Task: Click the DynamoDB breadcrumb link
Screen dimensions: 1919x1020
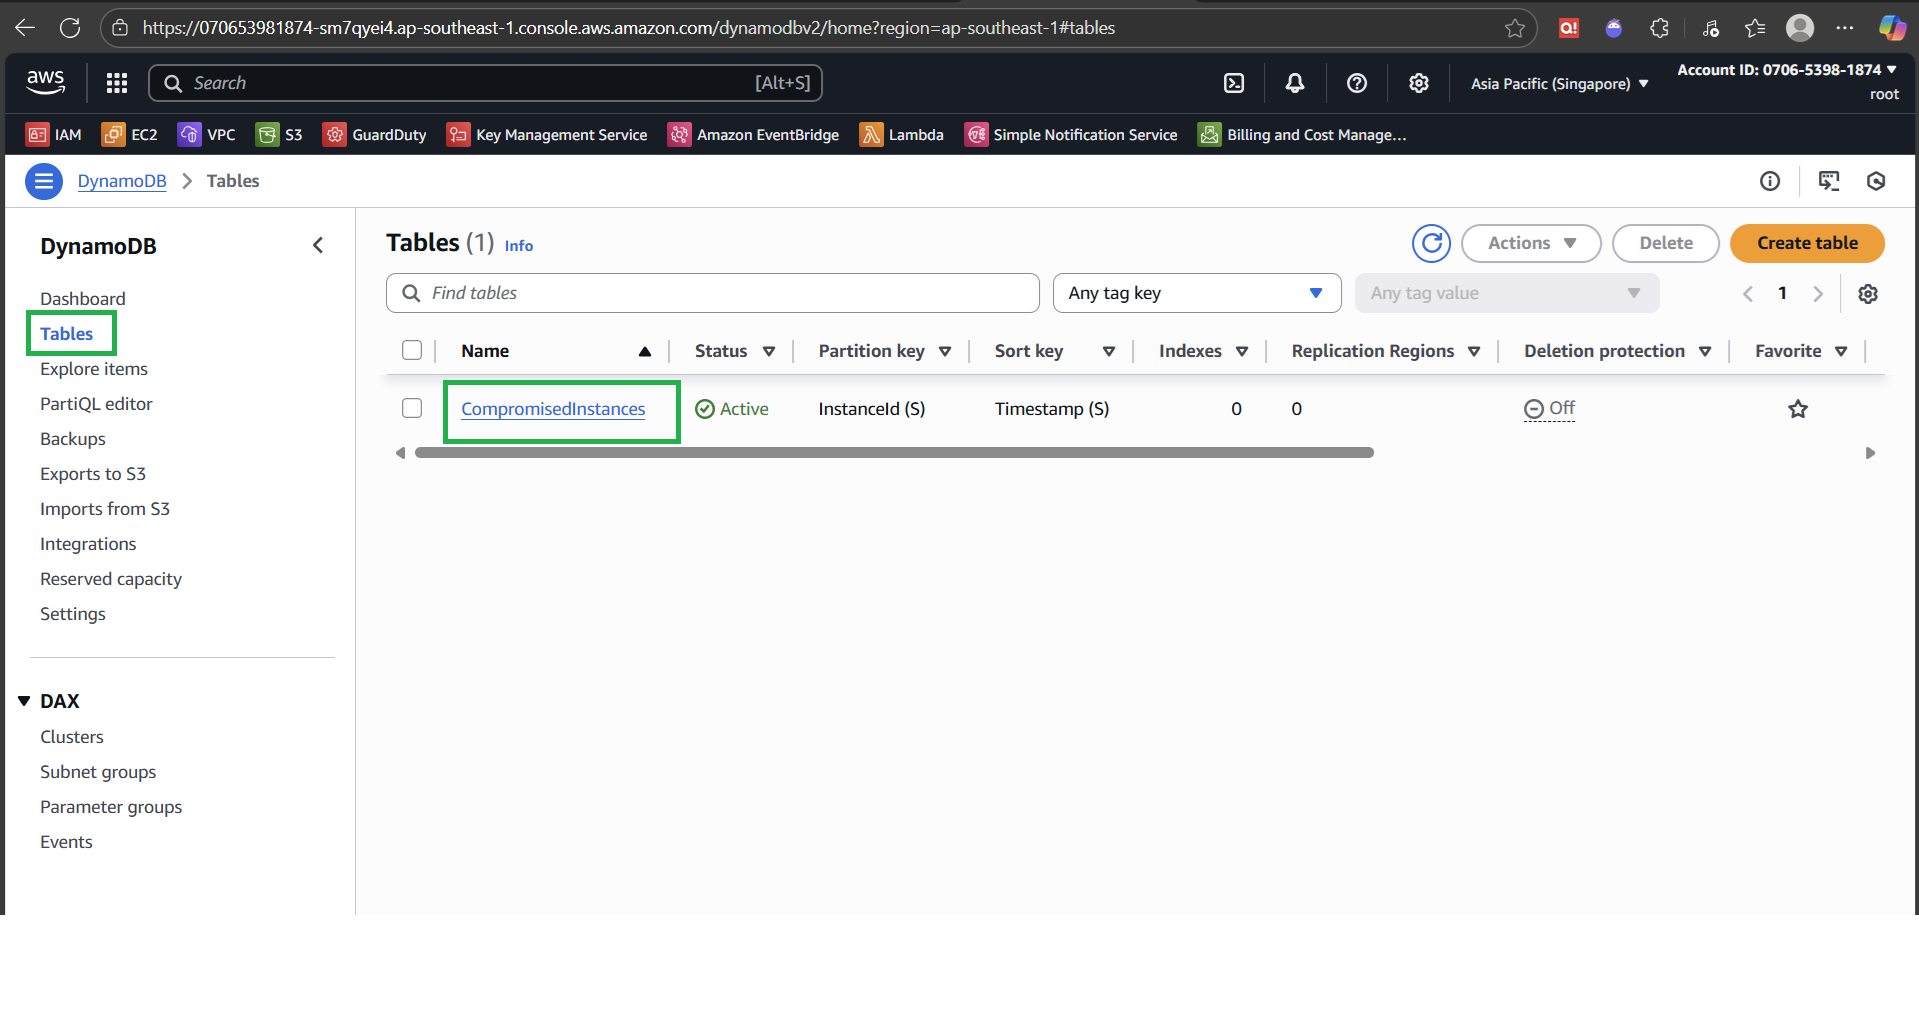Action: (x=122, y=181)
